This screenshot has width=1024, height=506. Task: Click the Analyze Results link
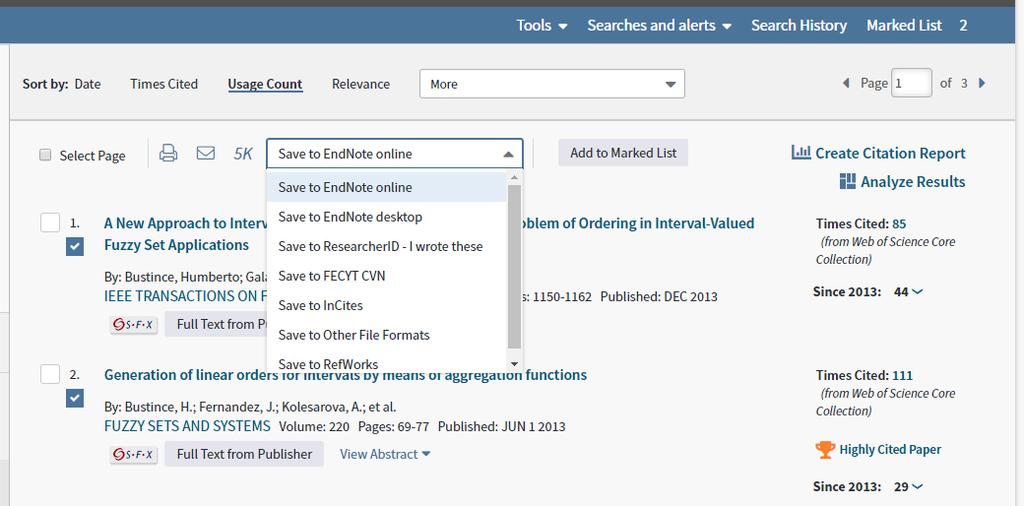pyautogui.click(x=913, y=182)
